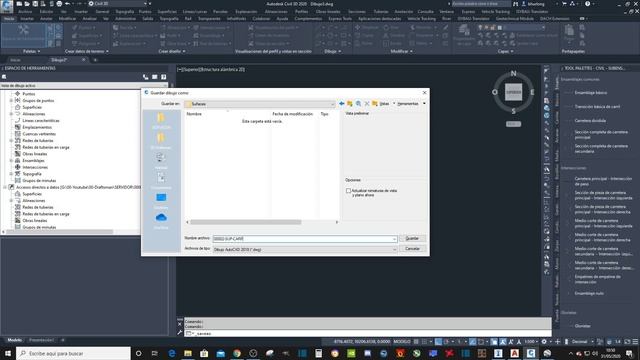Select Intersecciones in the prospector tree

pos(35,167)
